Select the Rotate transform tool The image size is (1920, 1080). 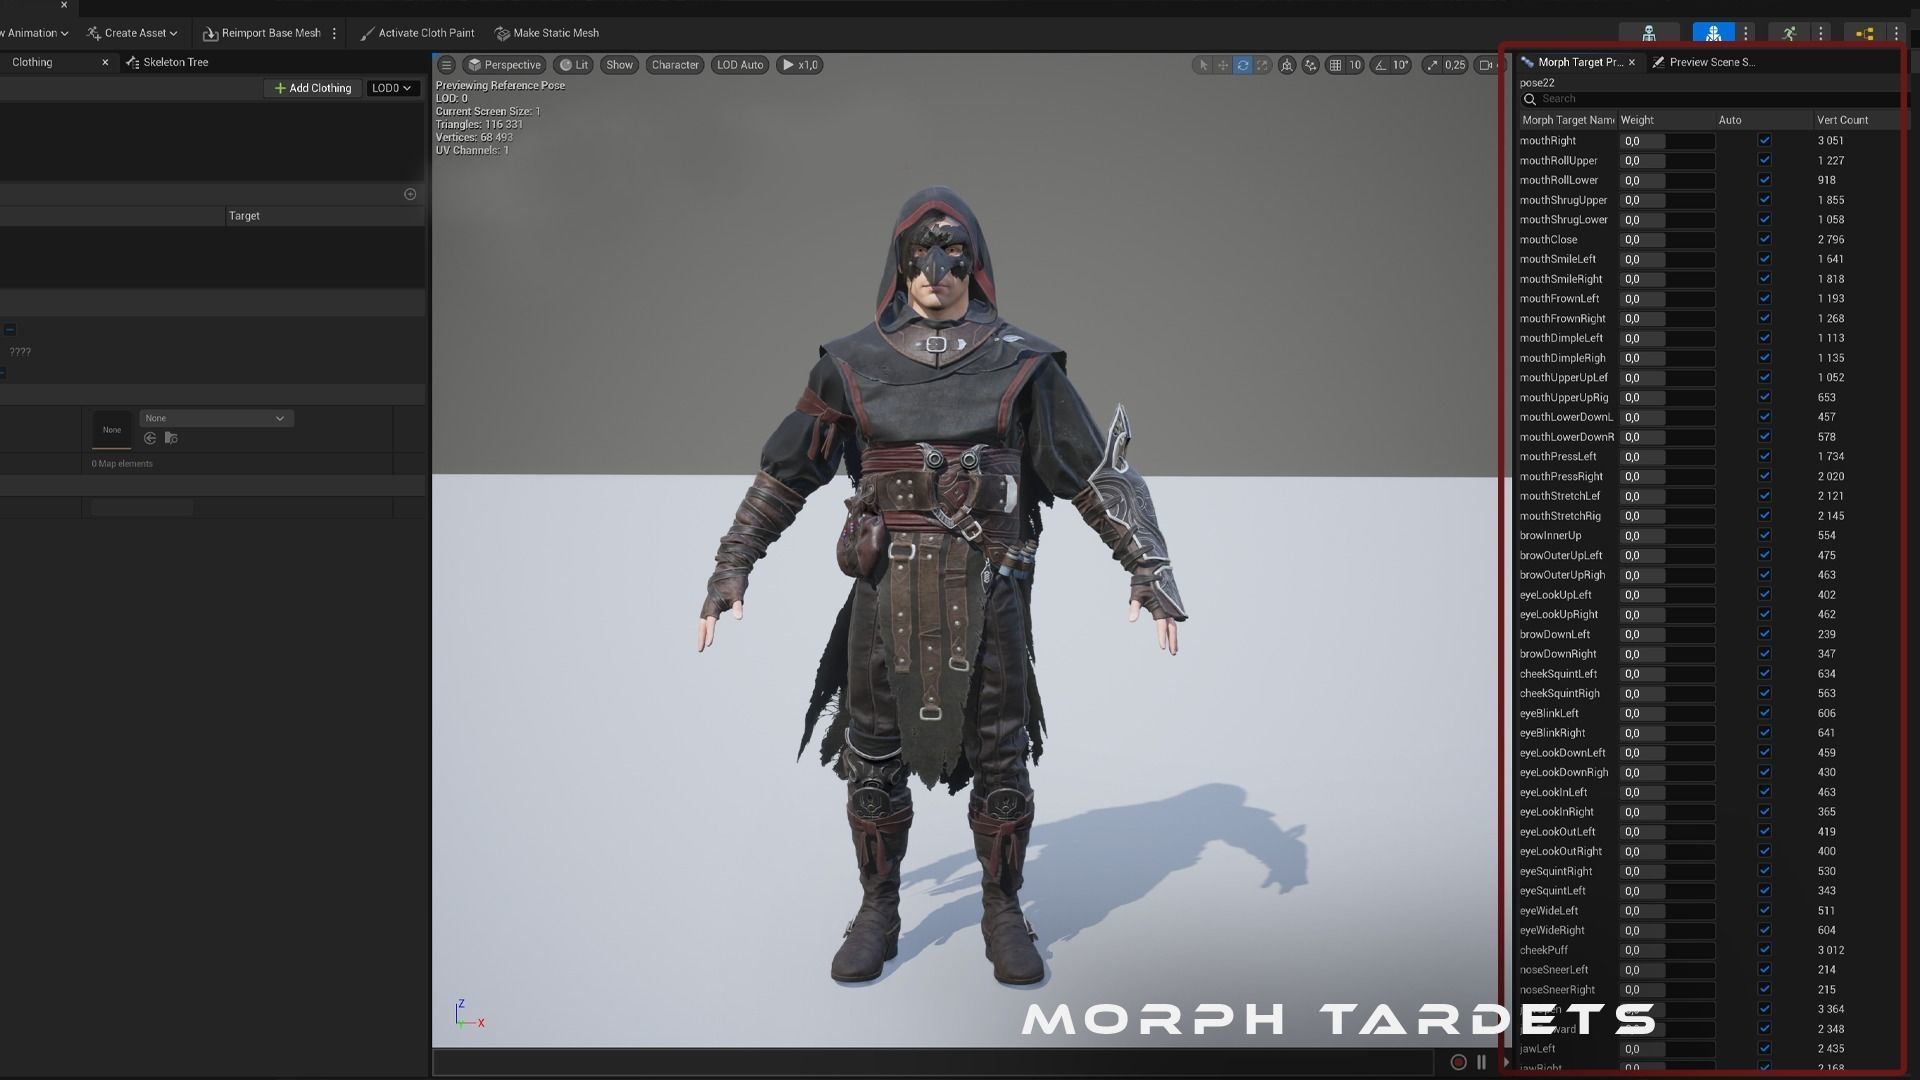click(x=1243, y=65)
